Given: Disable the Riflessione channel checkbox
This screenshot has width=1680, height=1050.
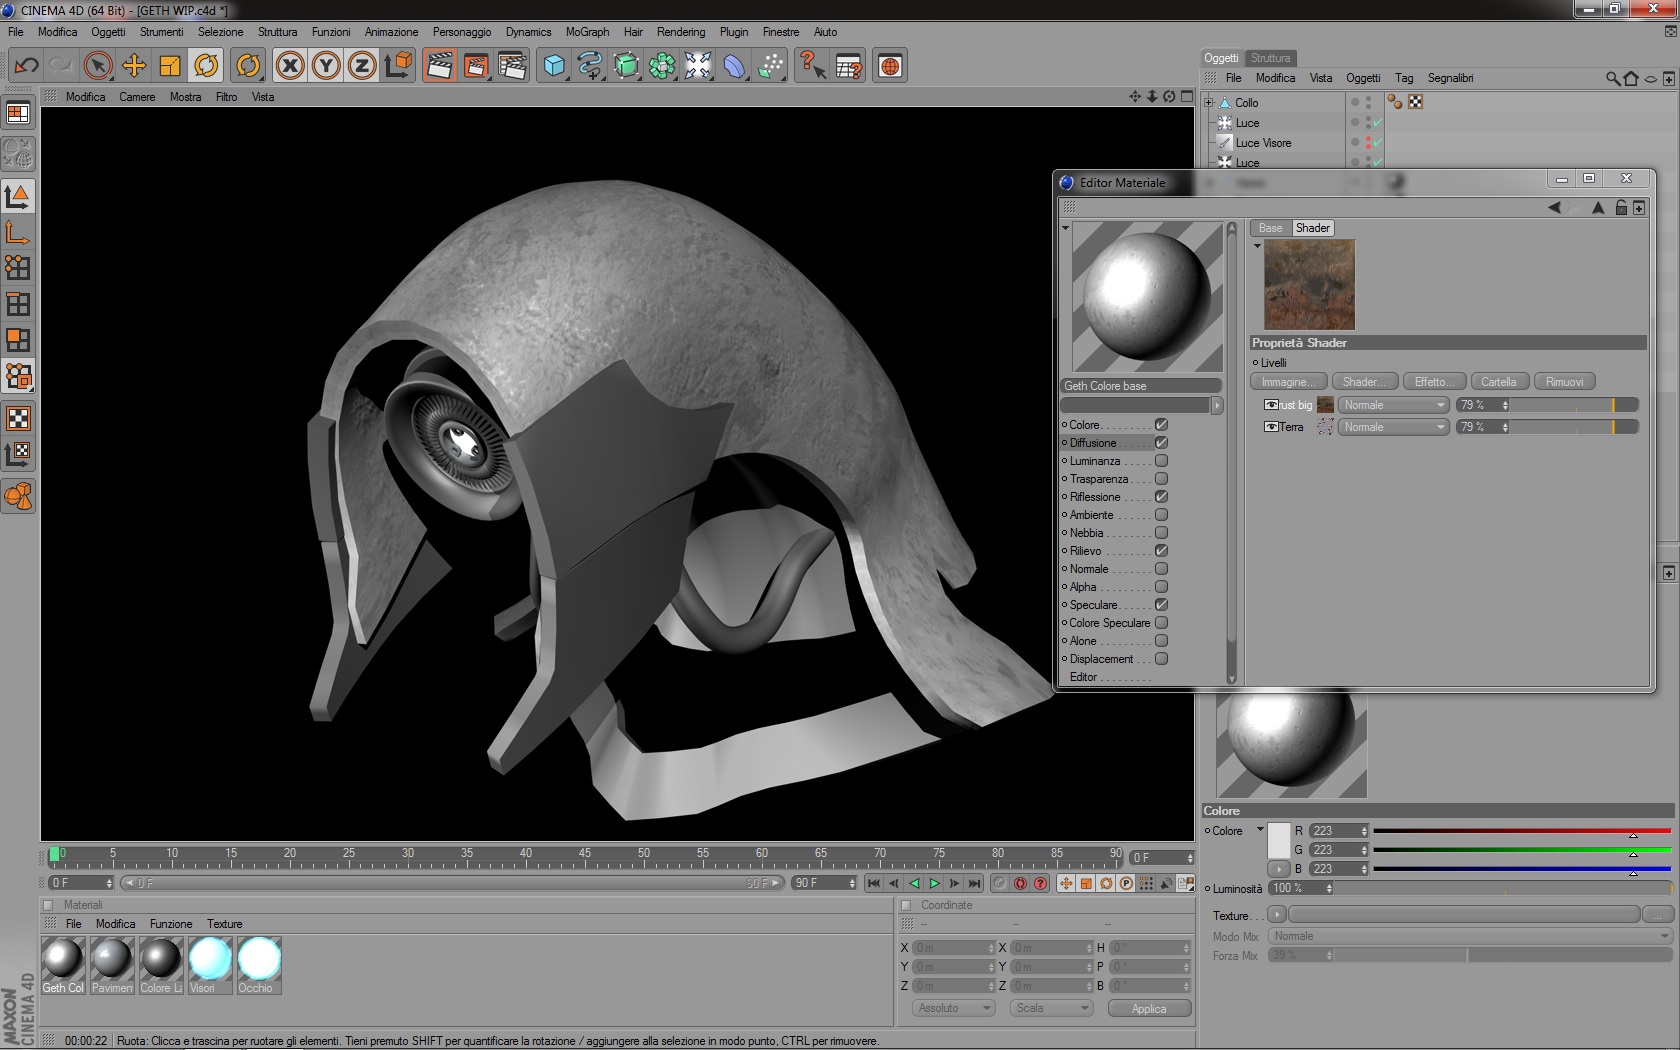Looking at the screenshot, I should 1161,497.
